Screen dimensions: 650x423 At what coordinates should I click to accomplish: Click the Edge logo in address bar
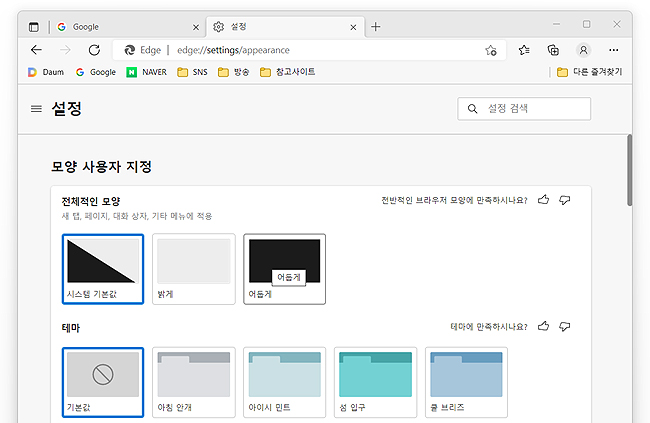pyautogui.click(x=129, y=50)
